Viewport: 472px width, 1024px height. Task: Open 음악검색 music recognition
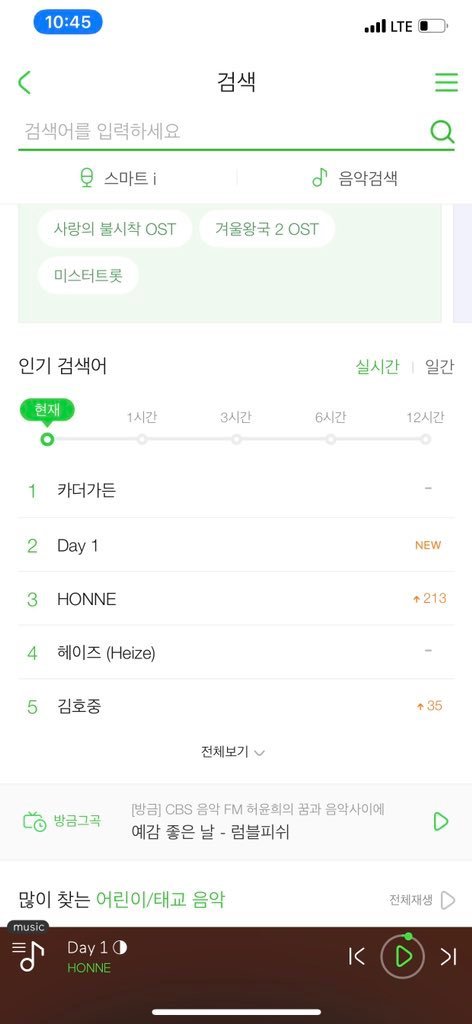click(x=354, y=178)
